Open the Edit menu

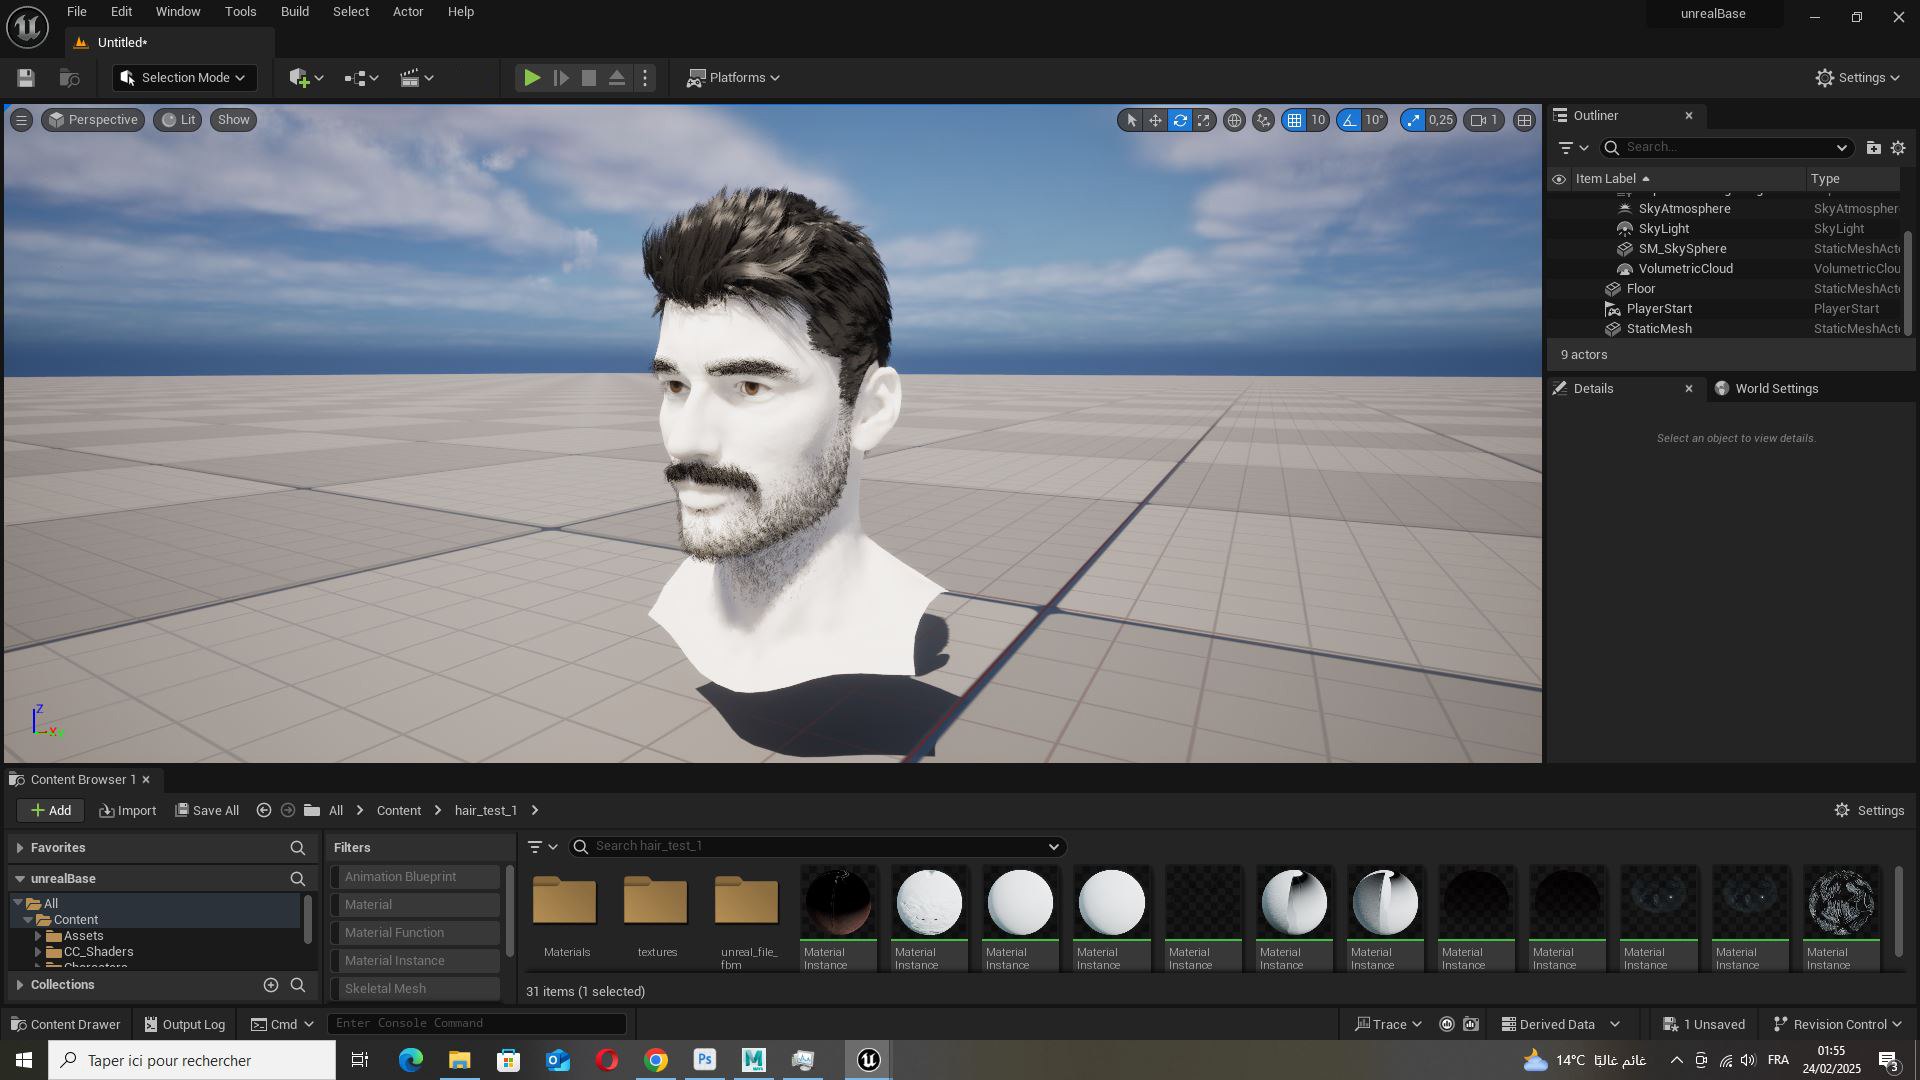click(121, 12)
